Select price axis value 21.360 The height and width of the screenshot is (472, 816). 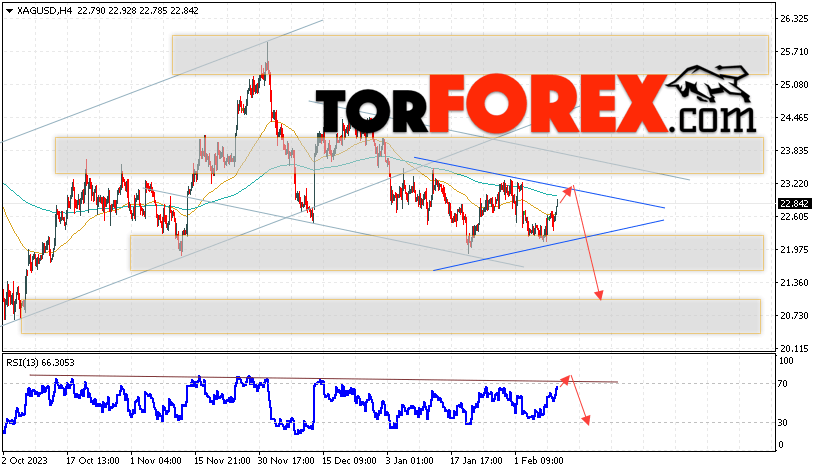(x=794, y=283)
